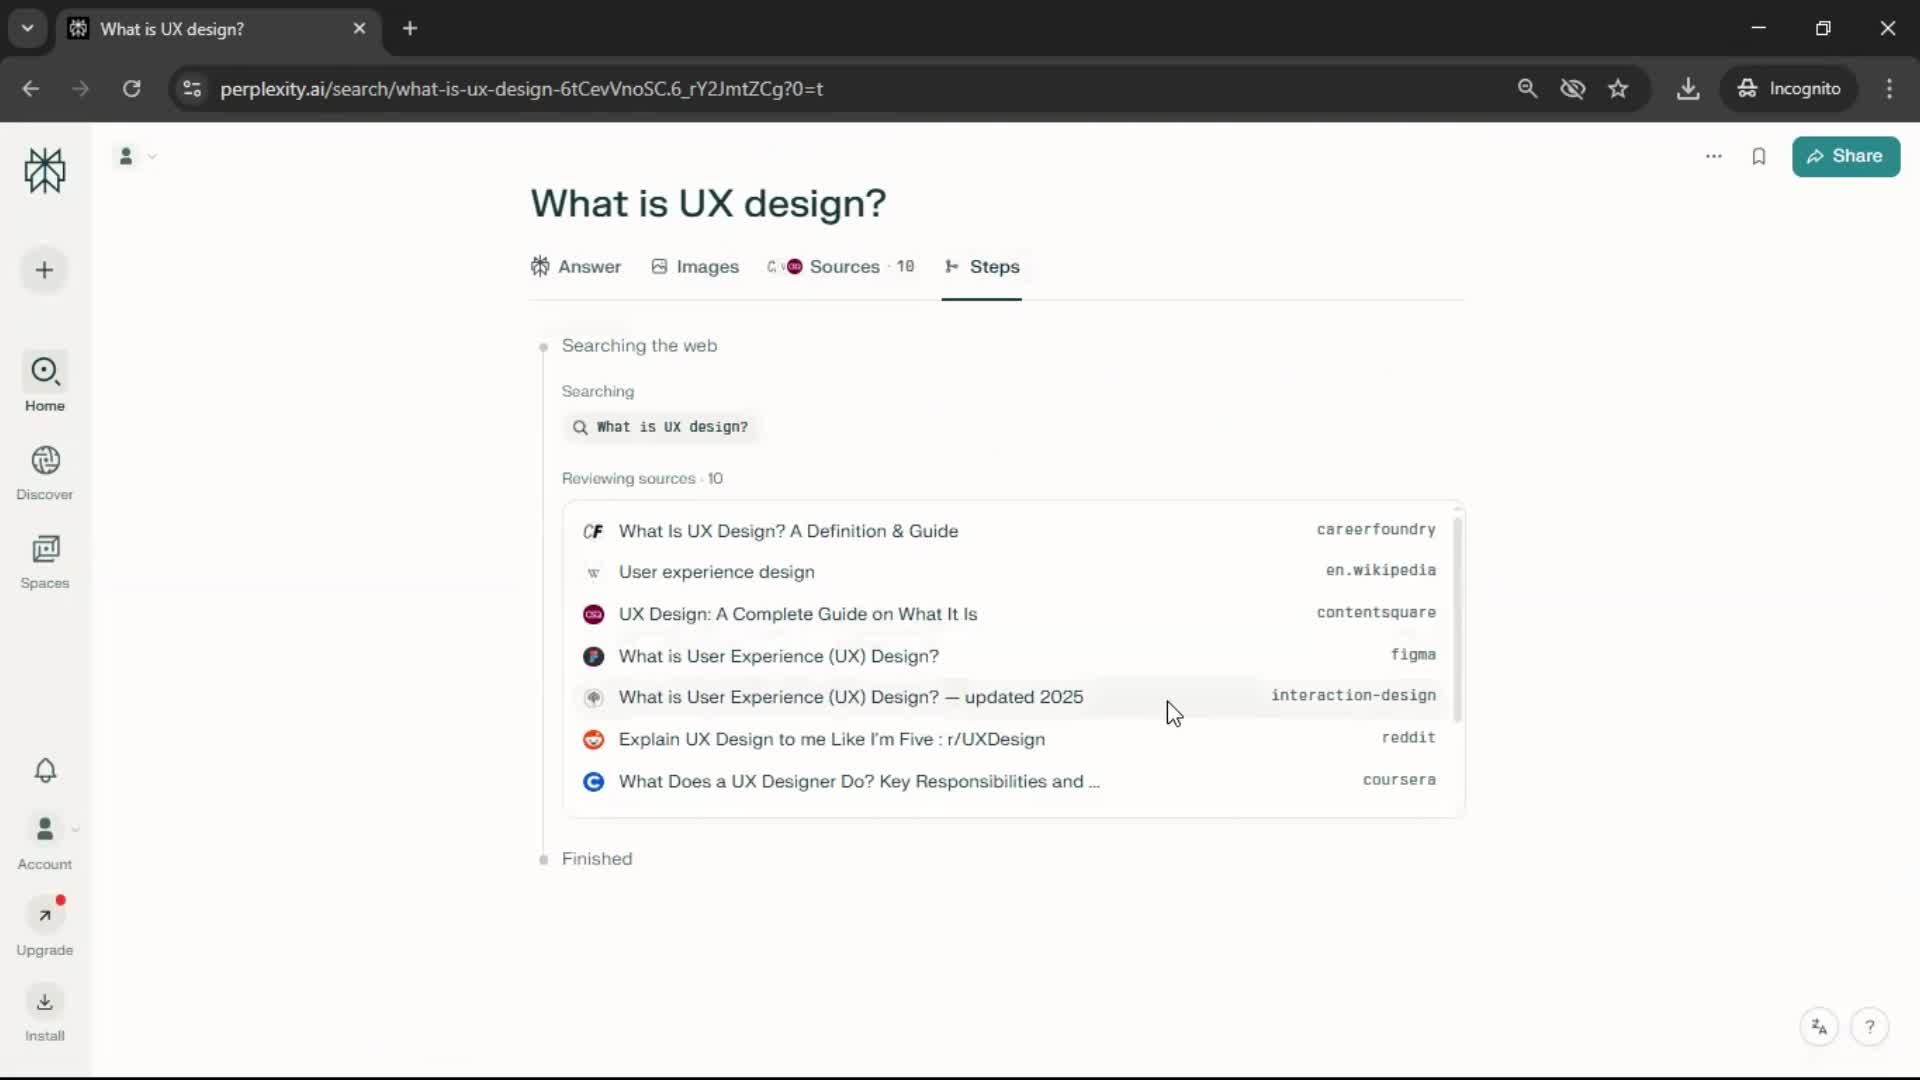Toggle the eye-slash tracking protection icon

pos(1572,89)
